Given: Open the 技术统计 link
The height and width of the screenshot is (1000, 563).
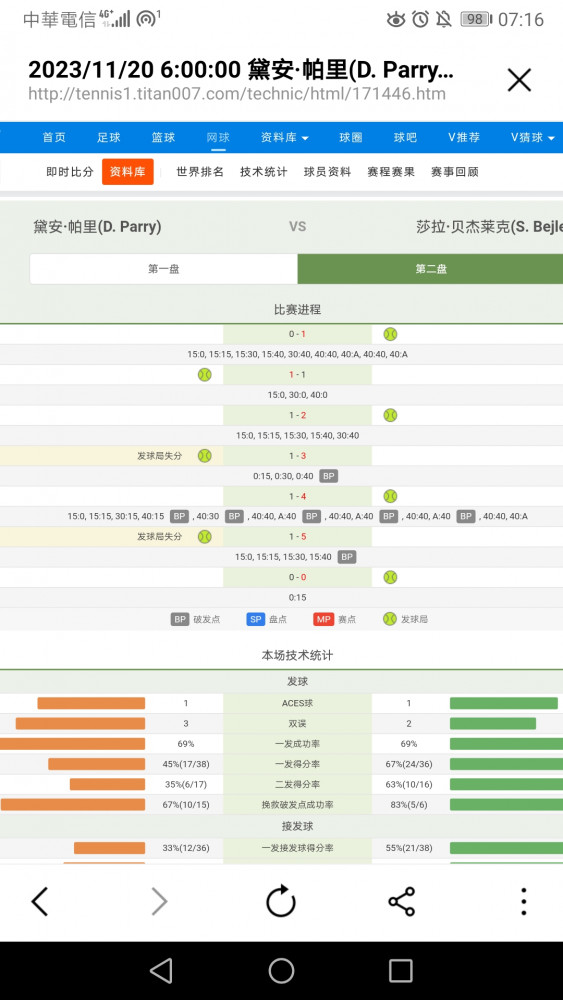Looking at the screenshot, I should click(x=264, y=172).
